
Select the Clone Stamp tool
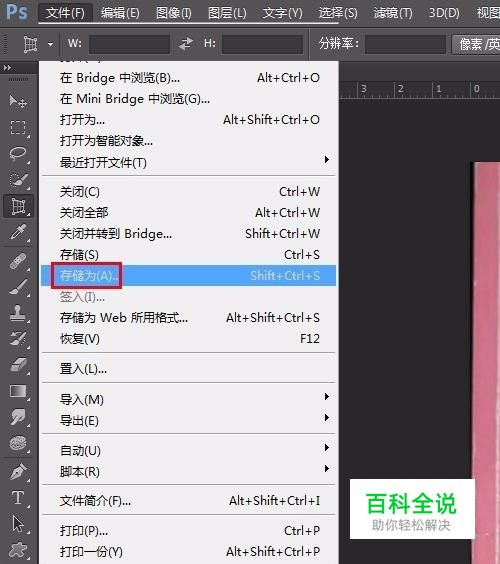click(17, 313)
